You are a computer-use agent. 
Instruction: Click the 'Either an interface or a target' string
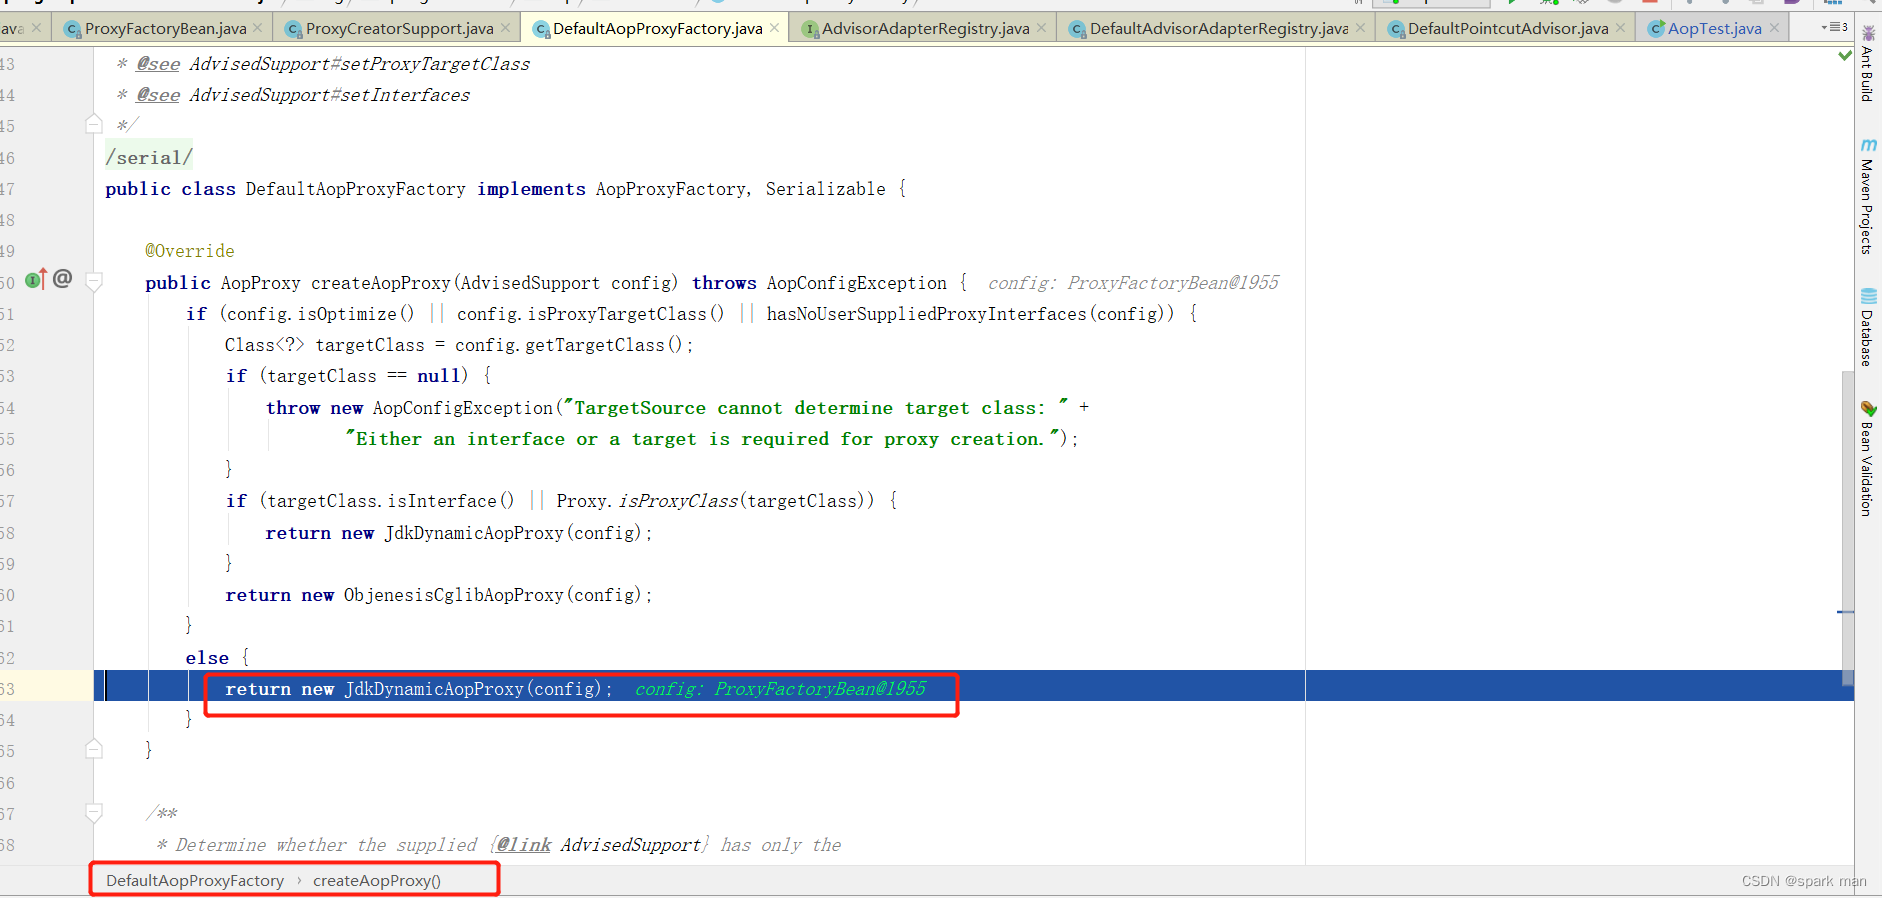702,439
